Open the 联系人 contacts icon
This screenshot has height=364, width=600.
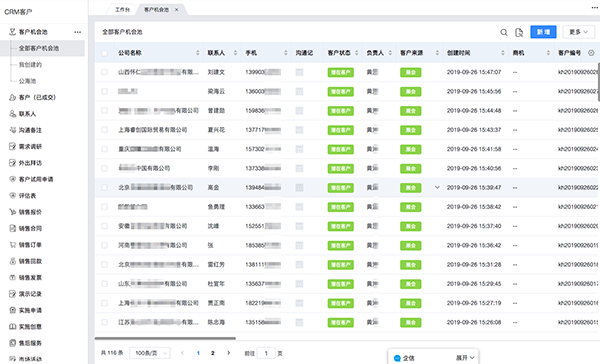(13, 114)
